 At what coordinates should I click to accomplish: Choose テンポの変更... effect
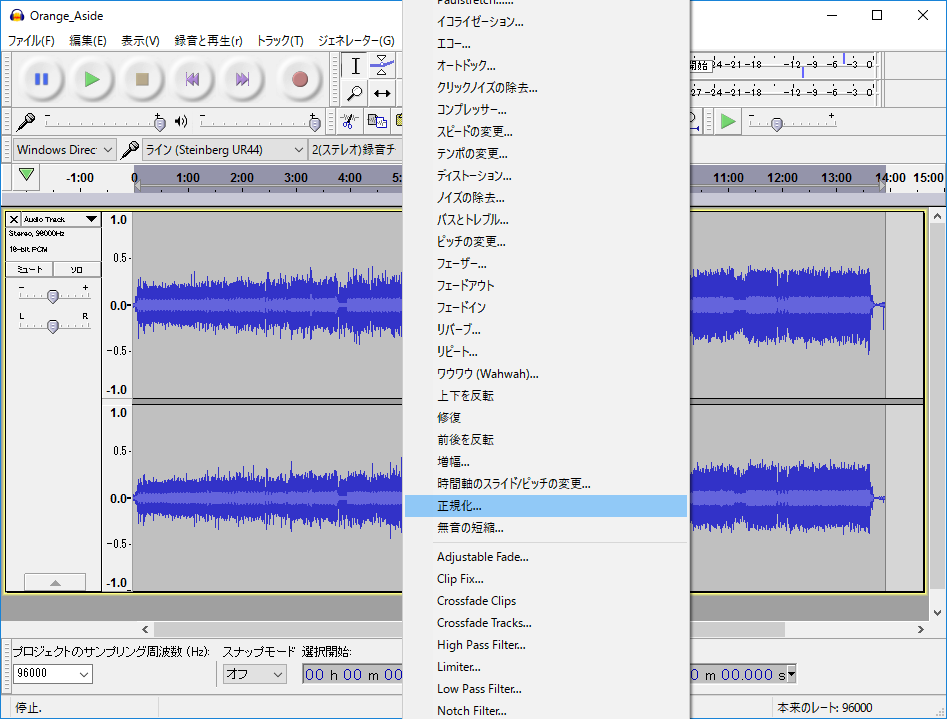tap(546, 153)
